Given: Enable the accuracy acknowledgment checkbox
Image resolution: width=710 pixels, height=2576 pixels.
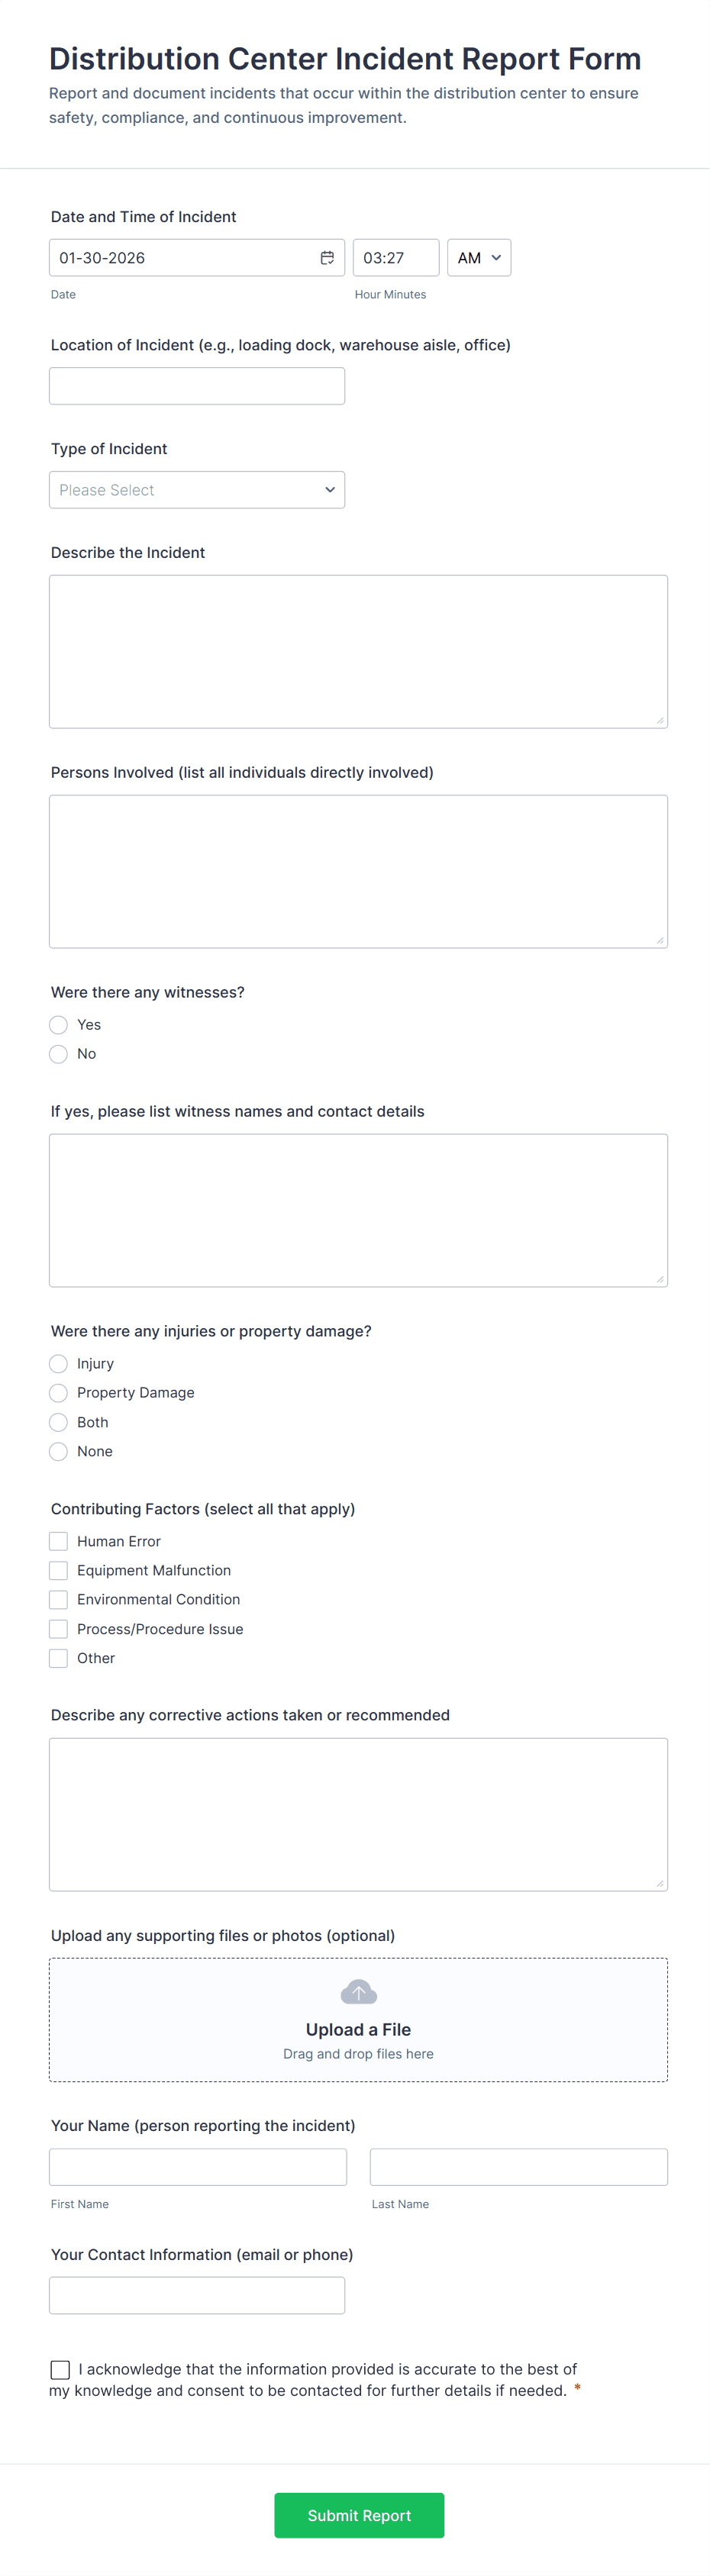Looking at the screenshot, I should (60, 2369).
